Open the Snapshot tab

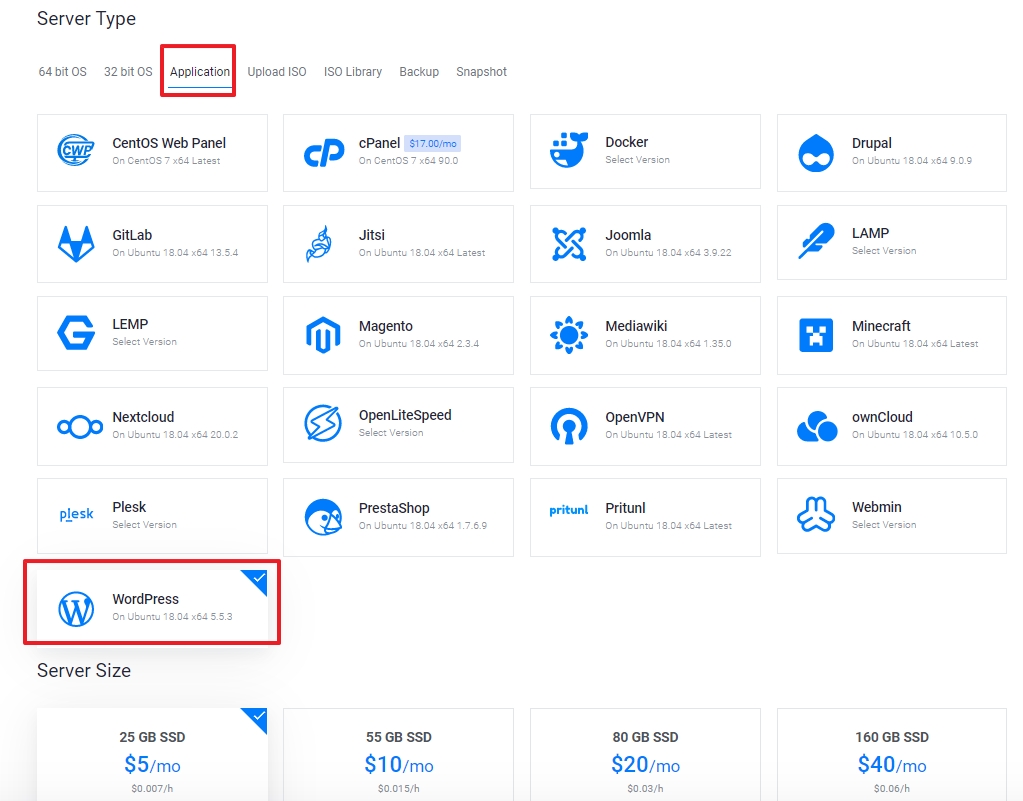(481, 72)
